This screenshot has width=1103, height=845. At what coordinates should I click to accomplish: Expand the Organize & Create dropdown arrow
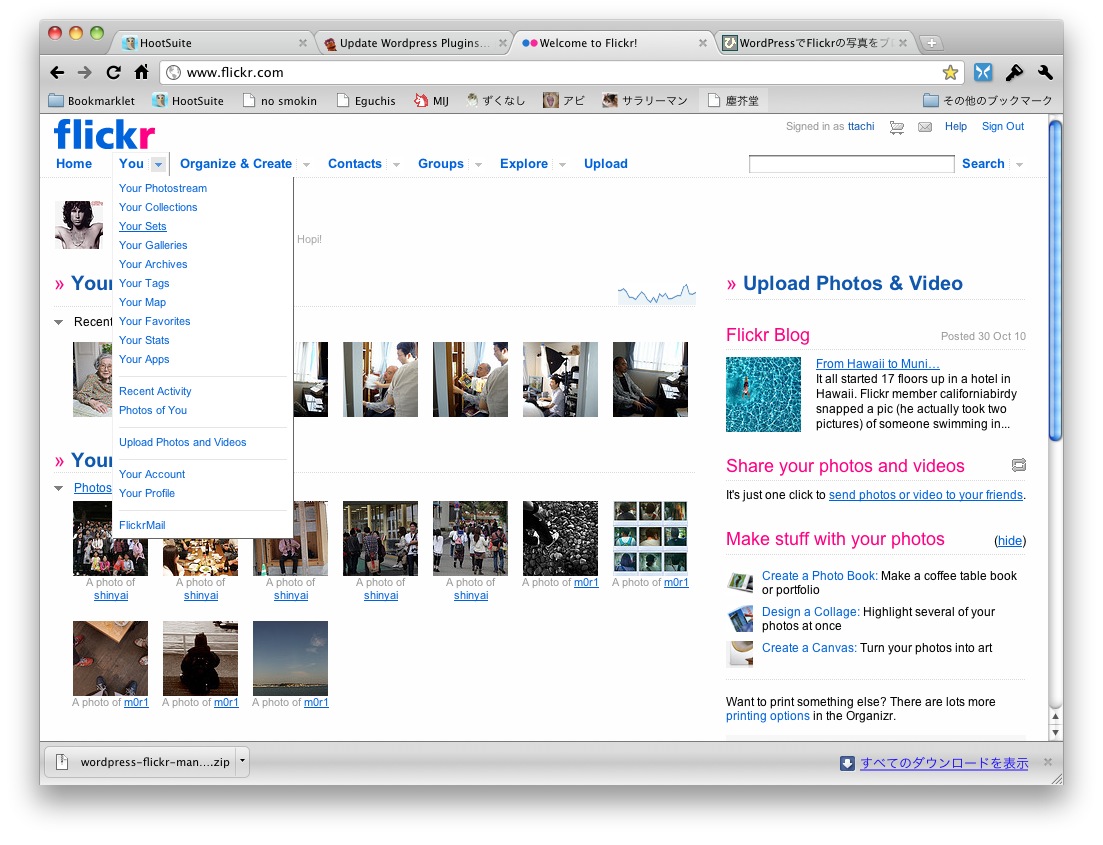pyautogui.click(x=306, y=165)
